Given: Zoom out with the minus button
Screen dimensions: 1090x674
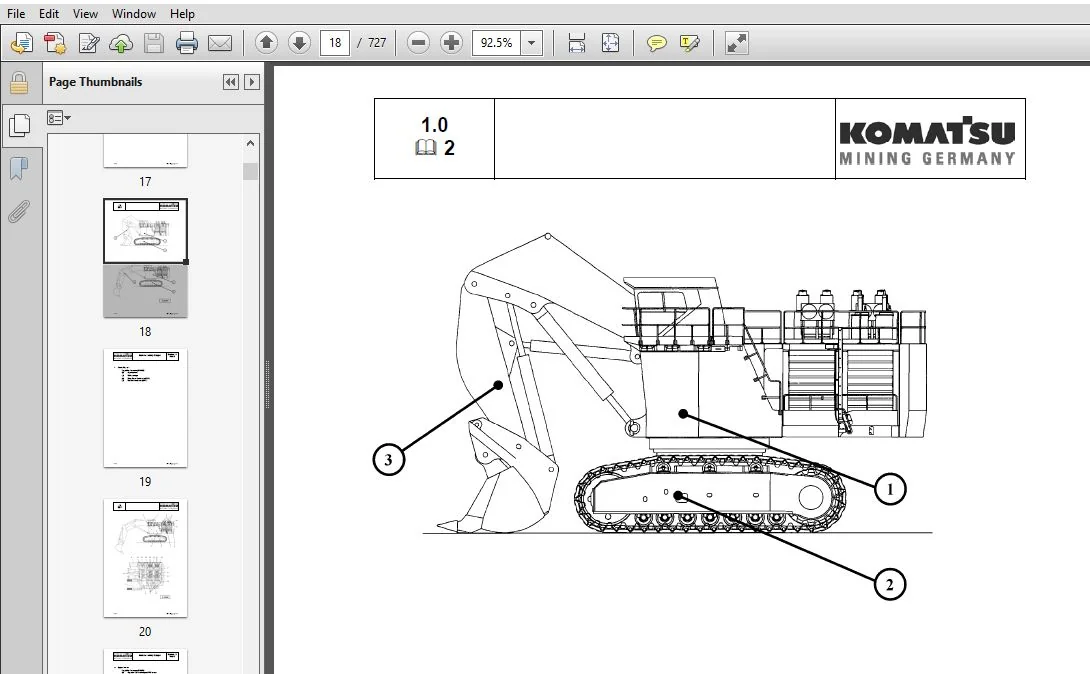Looking at the screenshot, I should [x=418, y=42].
